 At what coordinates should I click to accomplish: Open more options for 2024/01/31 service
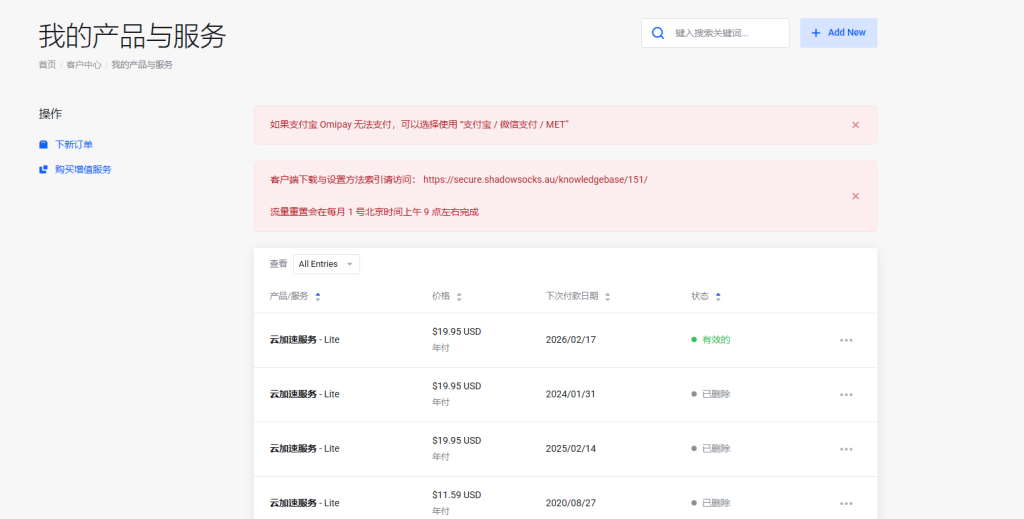[x=846, y=394]
